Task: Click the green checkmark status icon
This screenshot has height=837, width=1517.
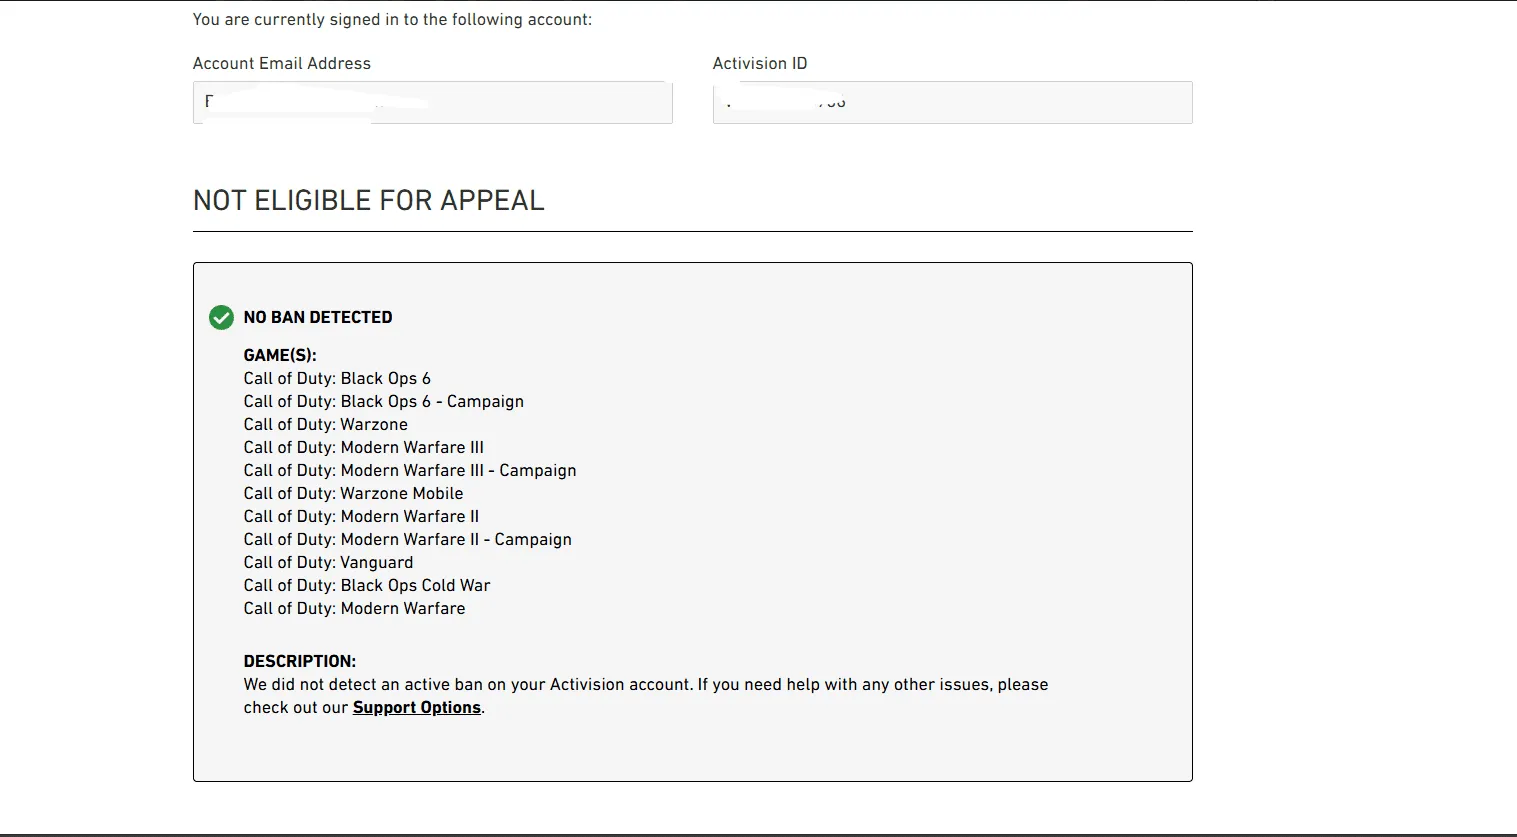Action: (x=221, y=317)
